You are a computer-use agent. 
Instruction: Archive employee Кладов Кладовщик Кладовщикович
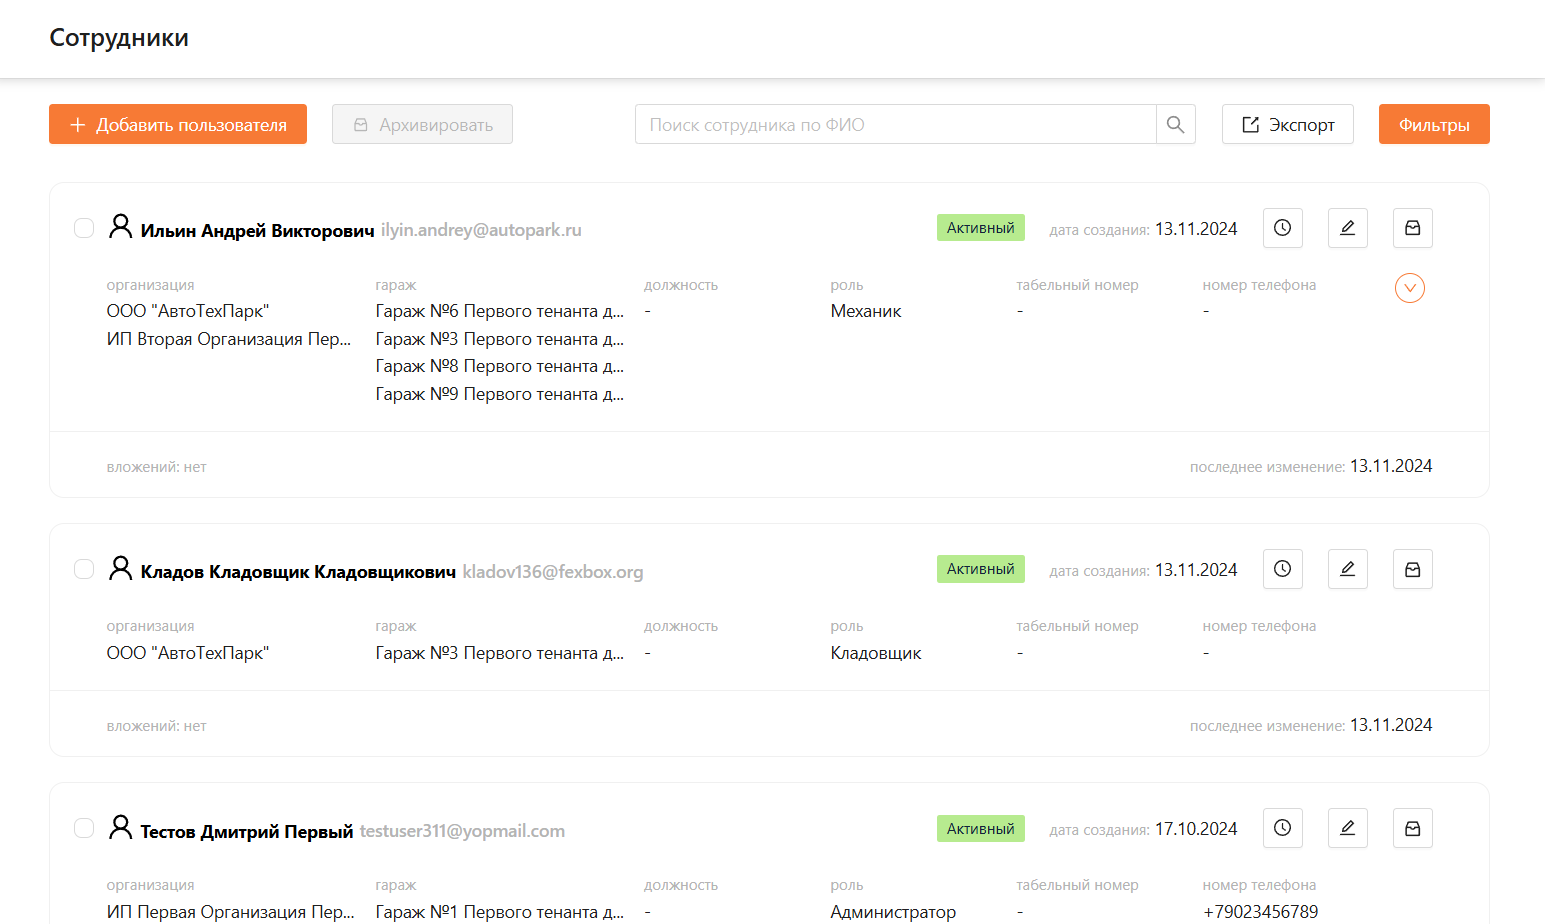pos(1412,569)
